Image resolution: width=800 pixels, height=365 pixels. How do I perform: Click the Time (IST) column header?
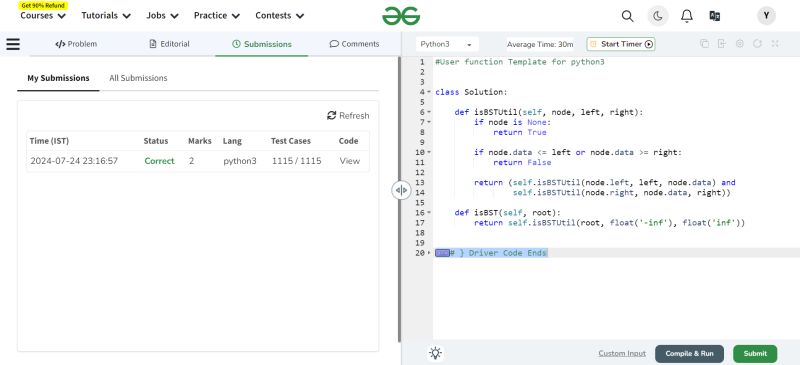click(49, 141)
